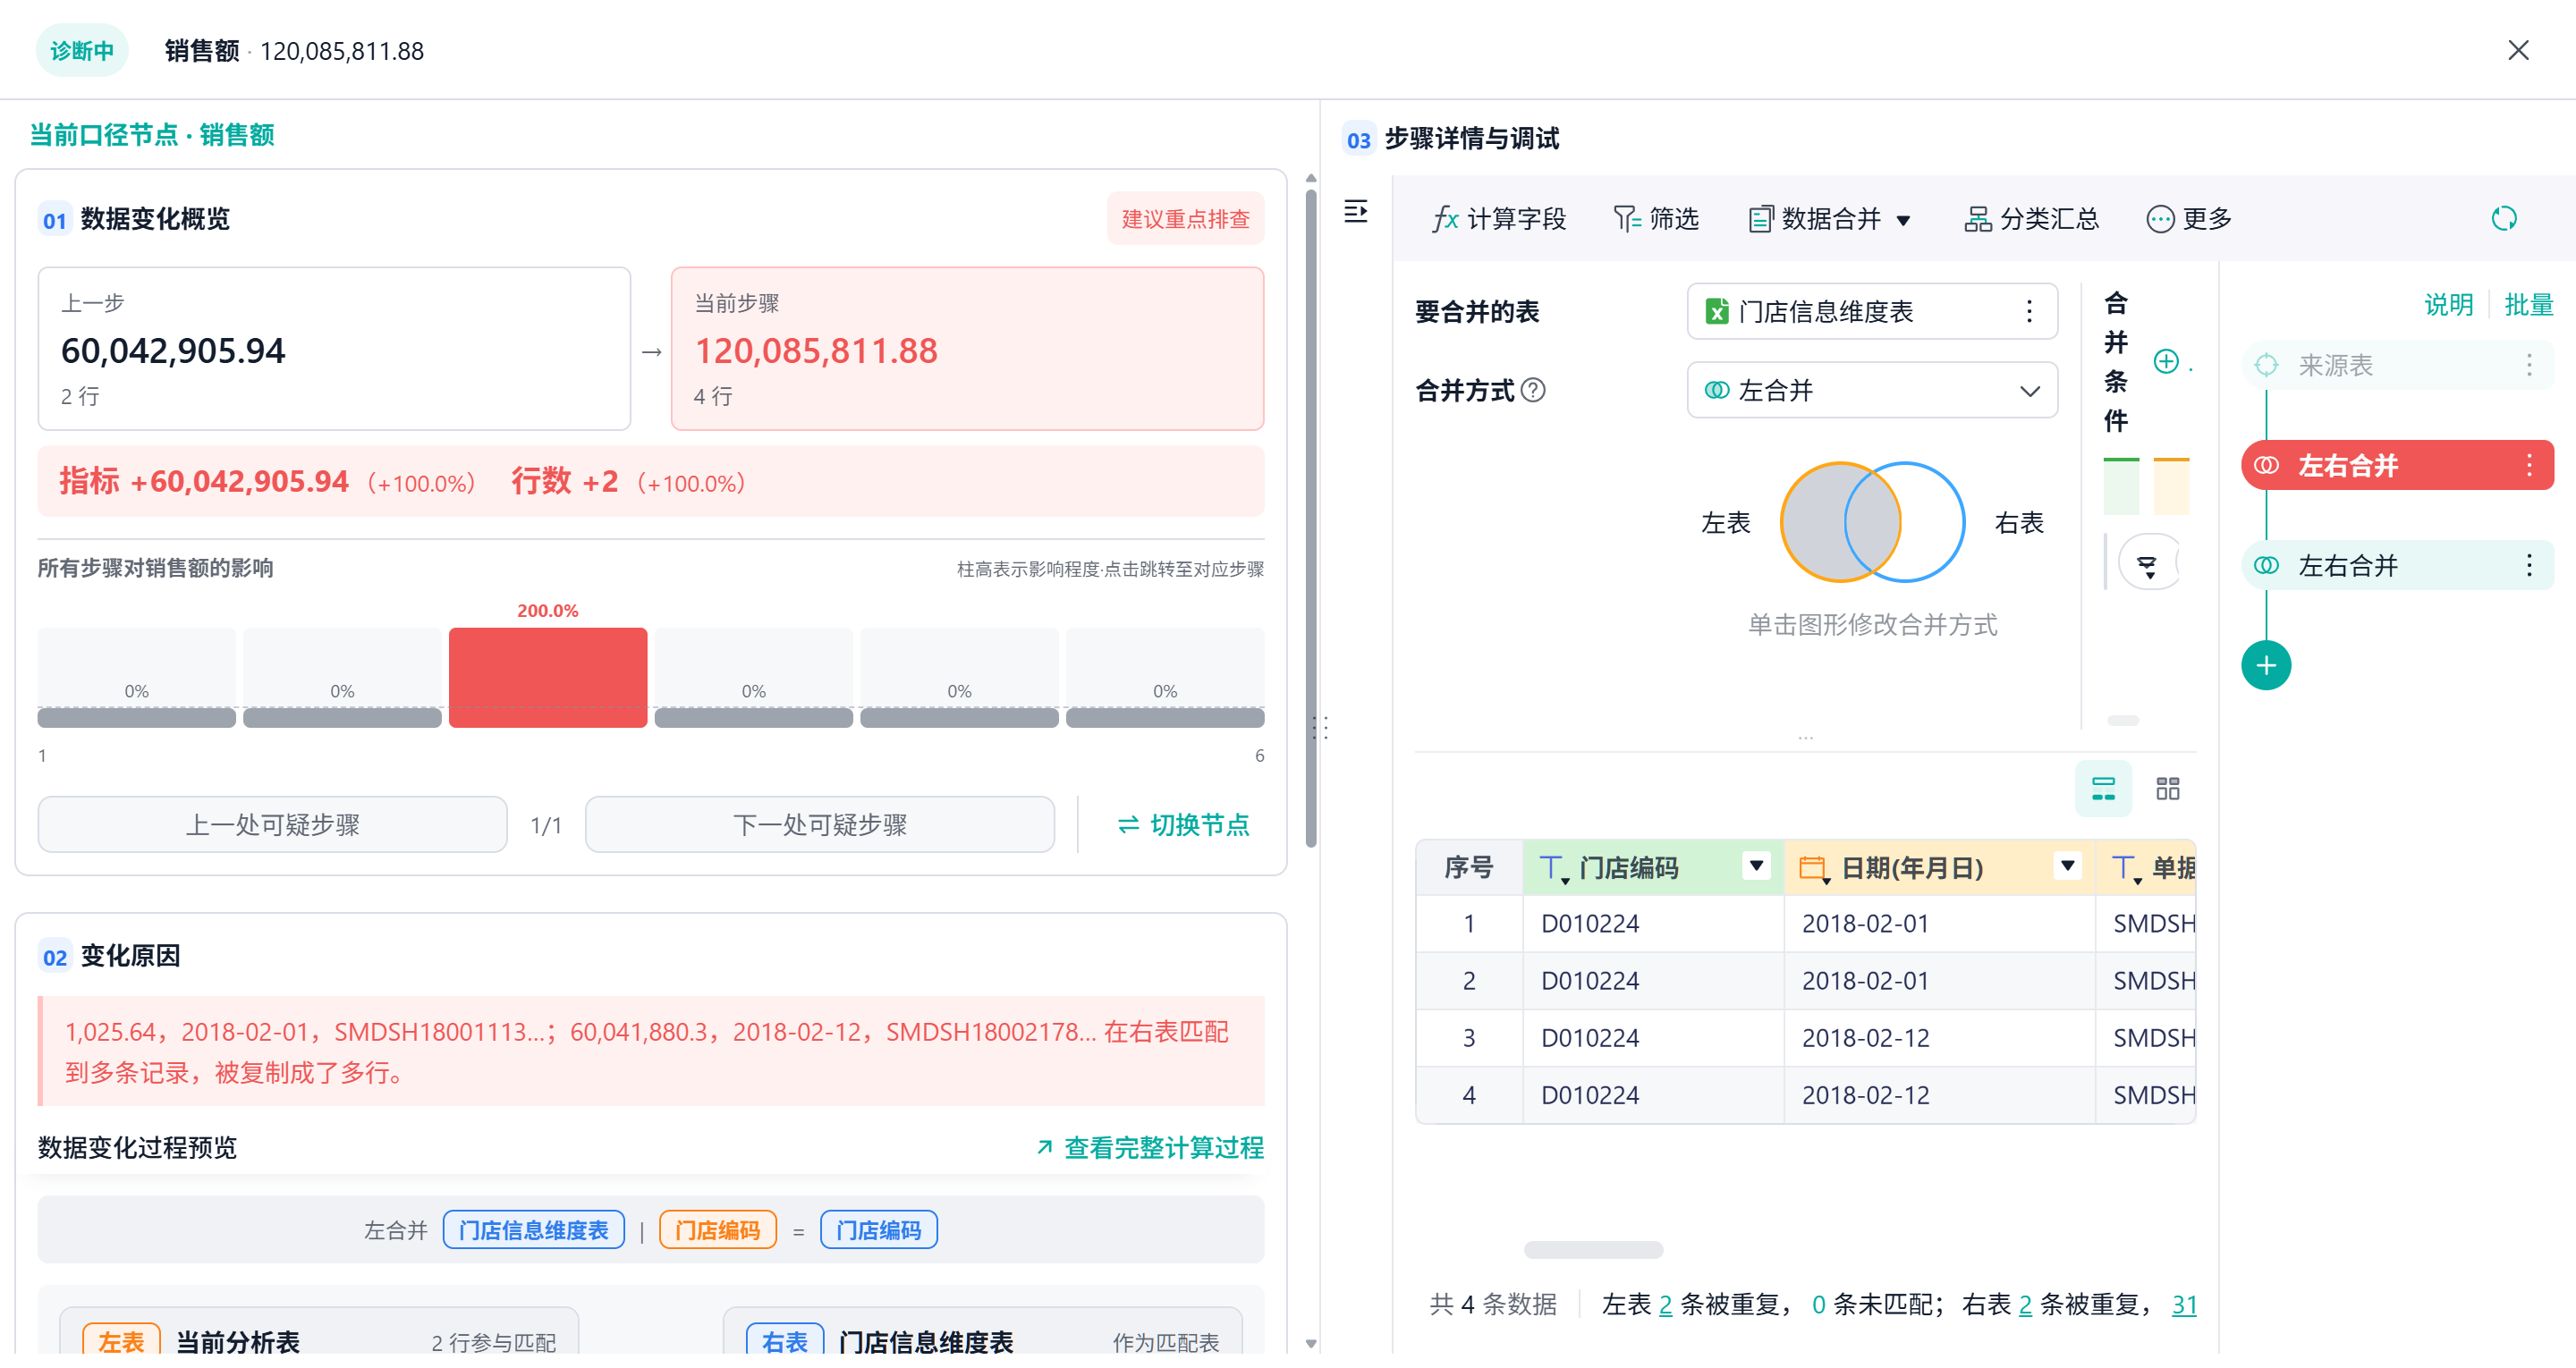Toggle the sidebar collapse lines icon

1356,212
